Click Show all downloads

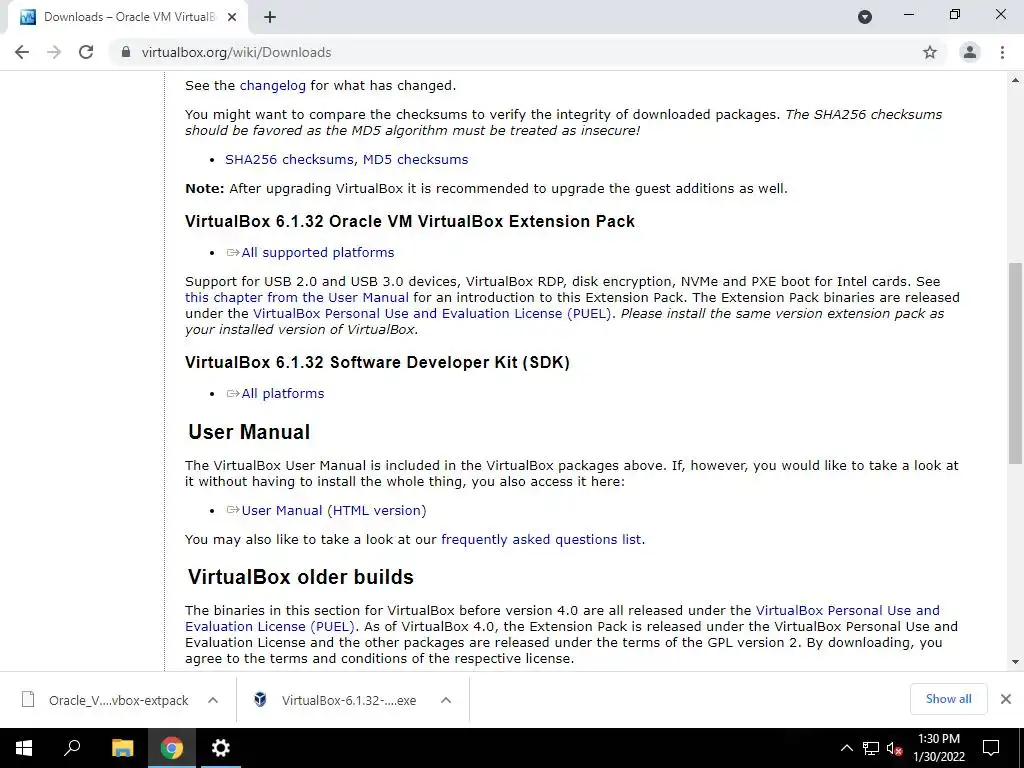click(x=948, y=699)
